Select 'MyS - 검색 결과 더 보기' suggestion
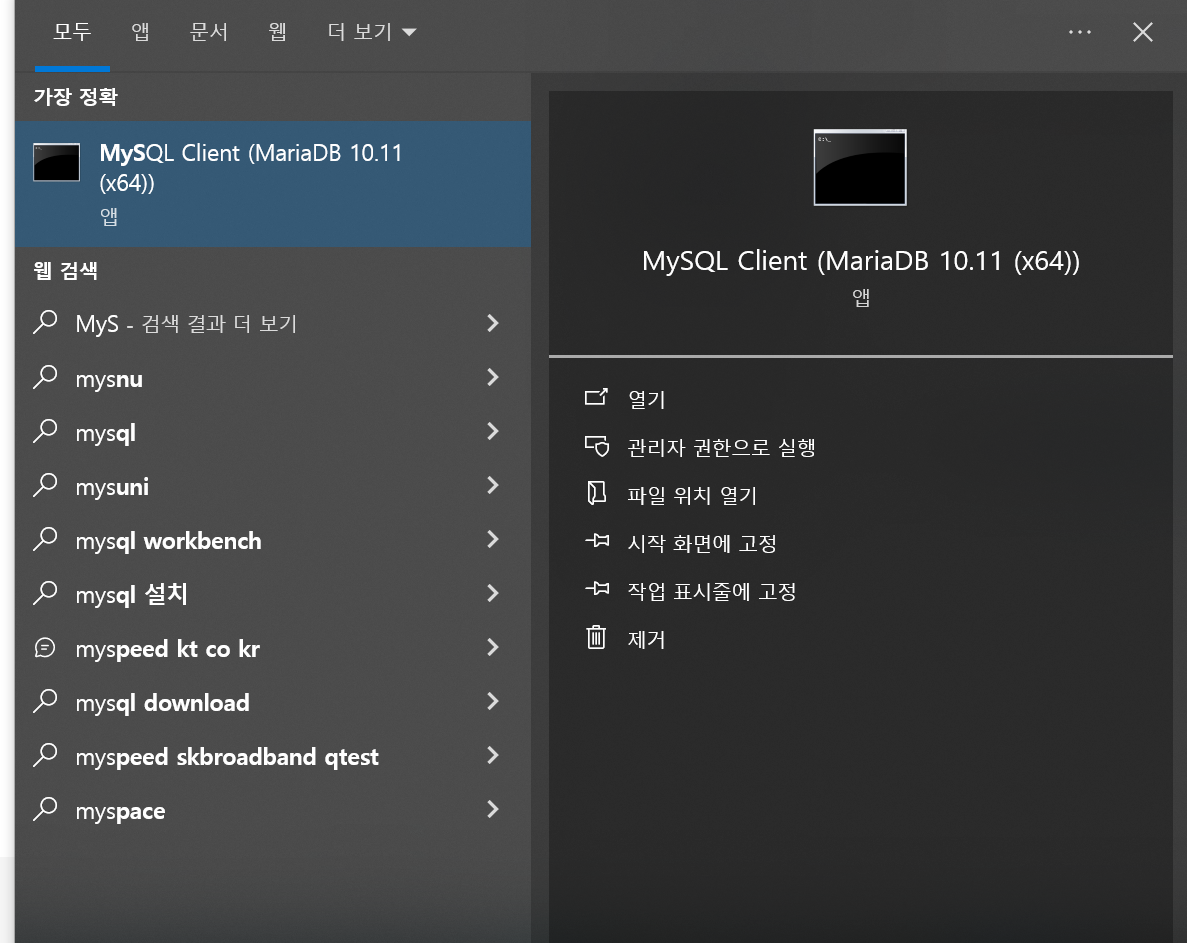Viewport: 1187px width, 943px height. click(x=273, y=324)
